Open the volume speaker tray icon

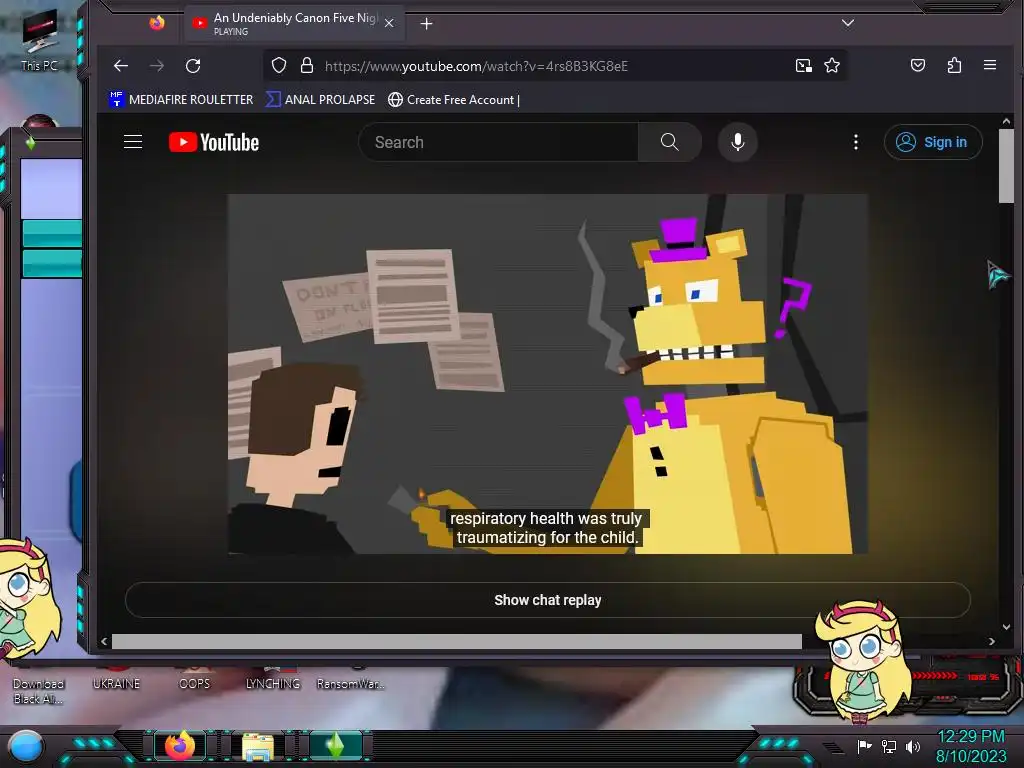coord(912,746)
